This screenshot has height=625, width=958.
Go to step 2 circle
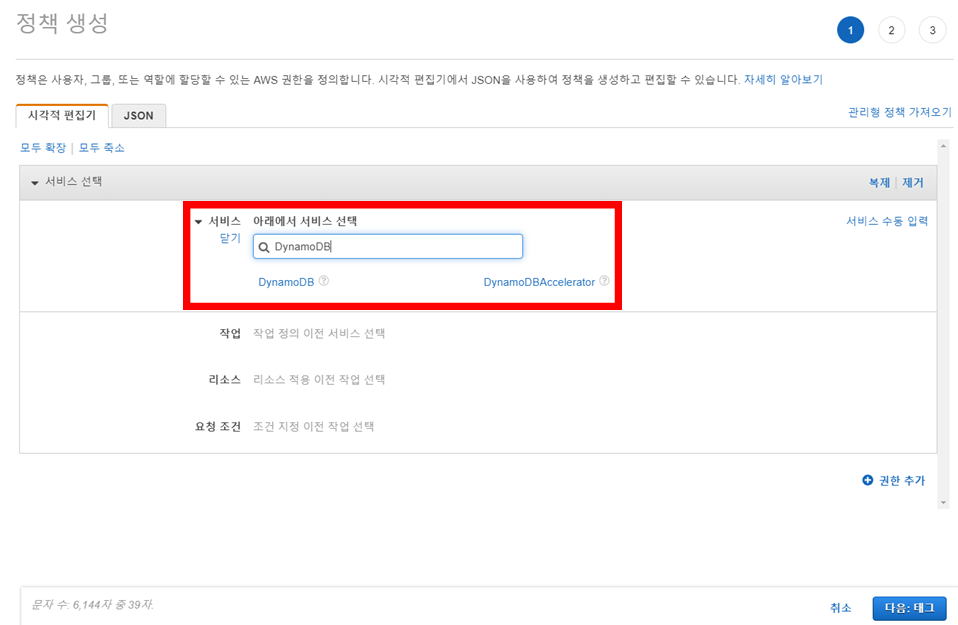(891, 30)
